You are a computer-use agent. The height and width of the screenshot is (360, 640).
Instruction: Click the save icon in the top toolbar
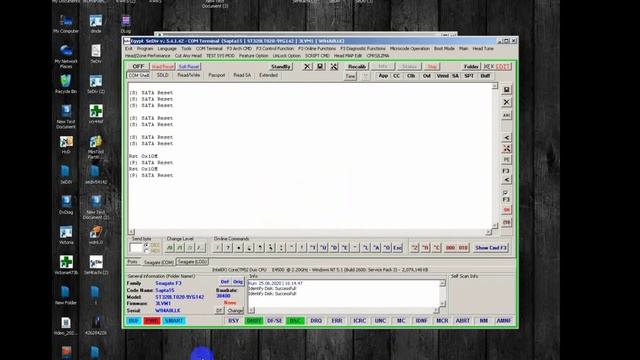coord(320,66)
